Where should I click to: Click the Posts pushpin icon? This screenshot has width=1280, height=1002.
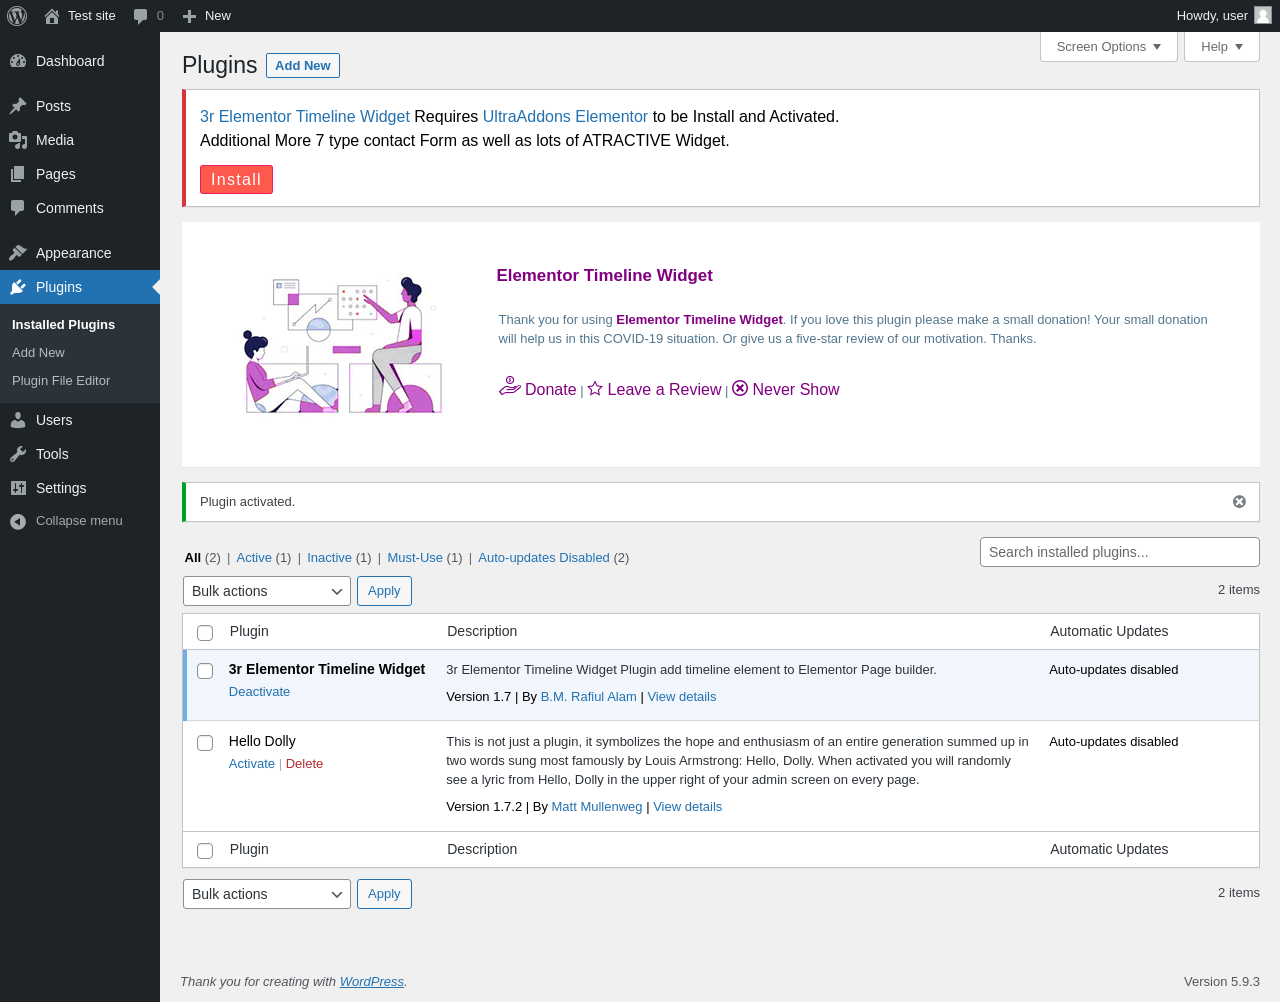(18, 106)
